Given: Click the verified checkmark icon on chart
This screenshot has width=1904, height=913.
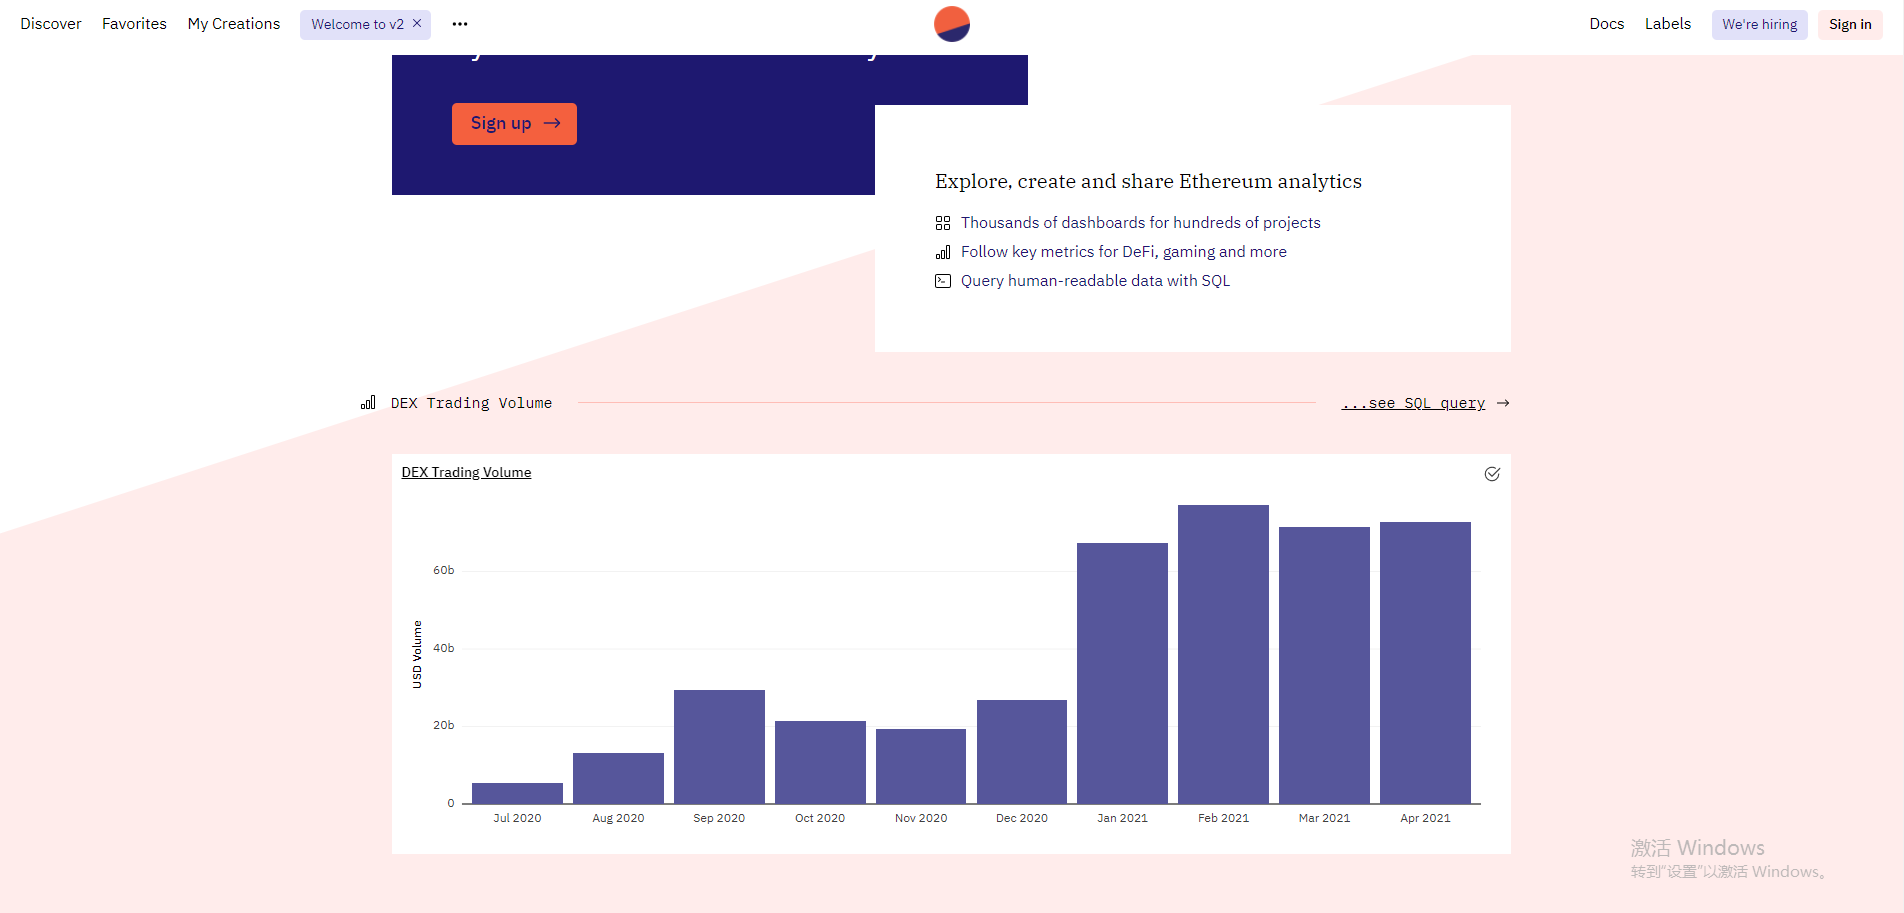Looking at the screenshot, I should 1491,474.
